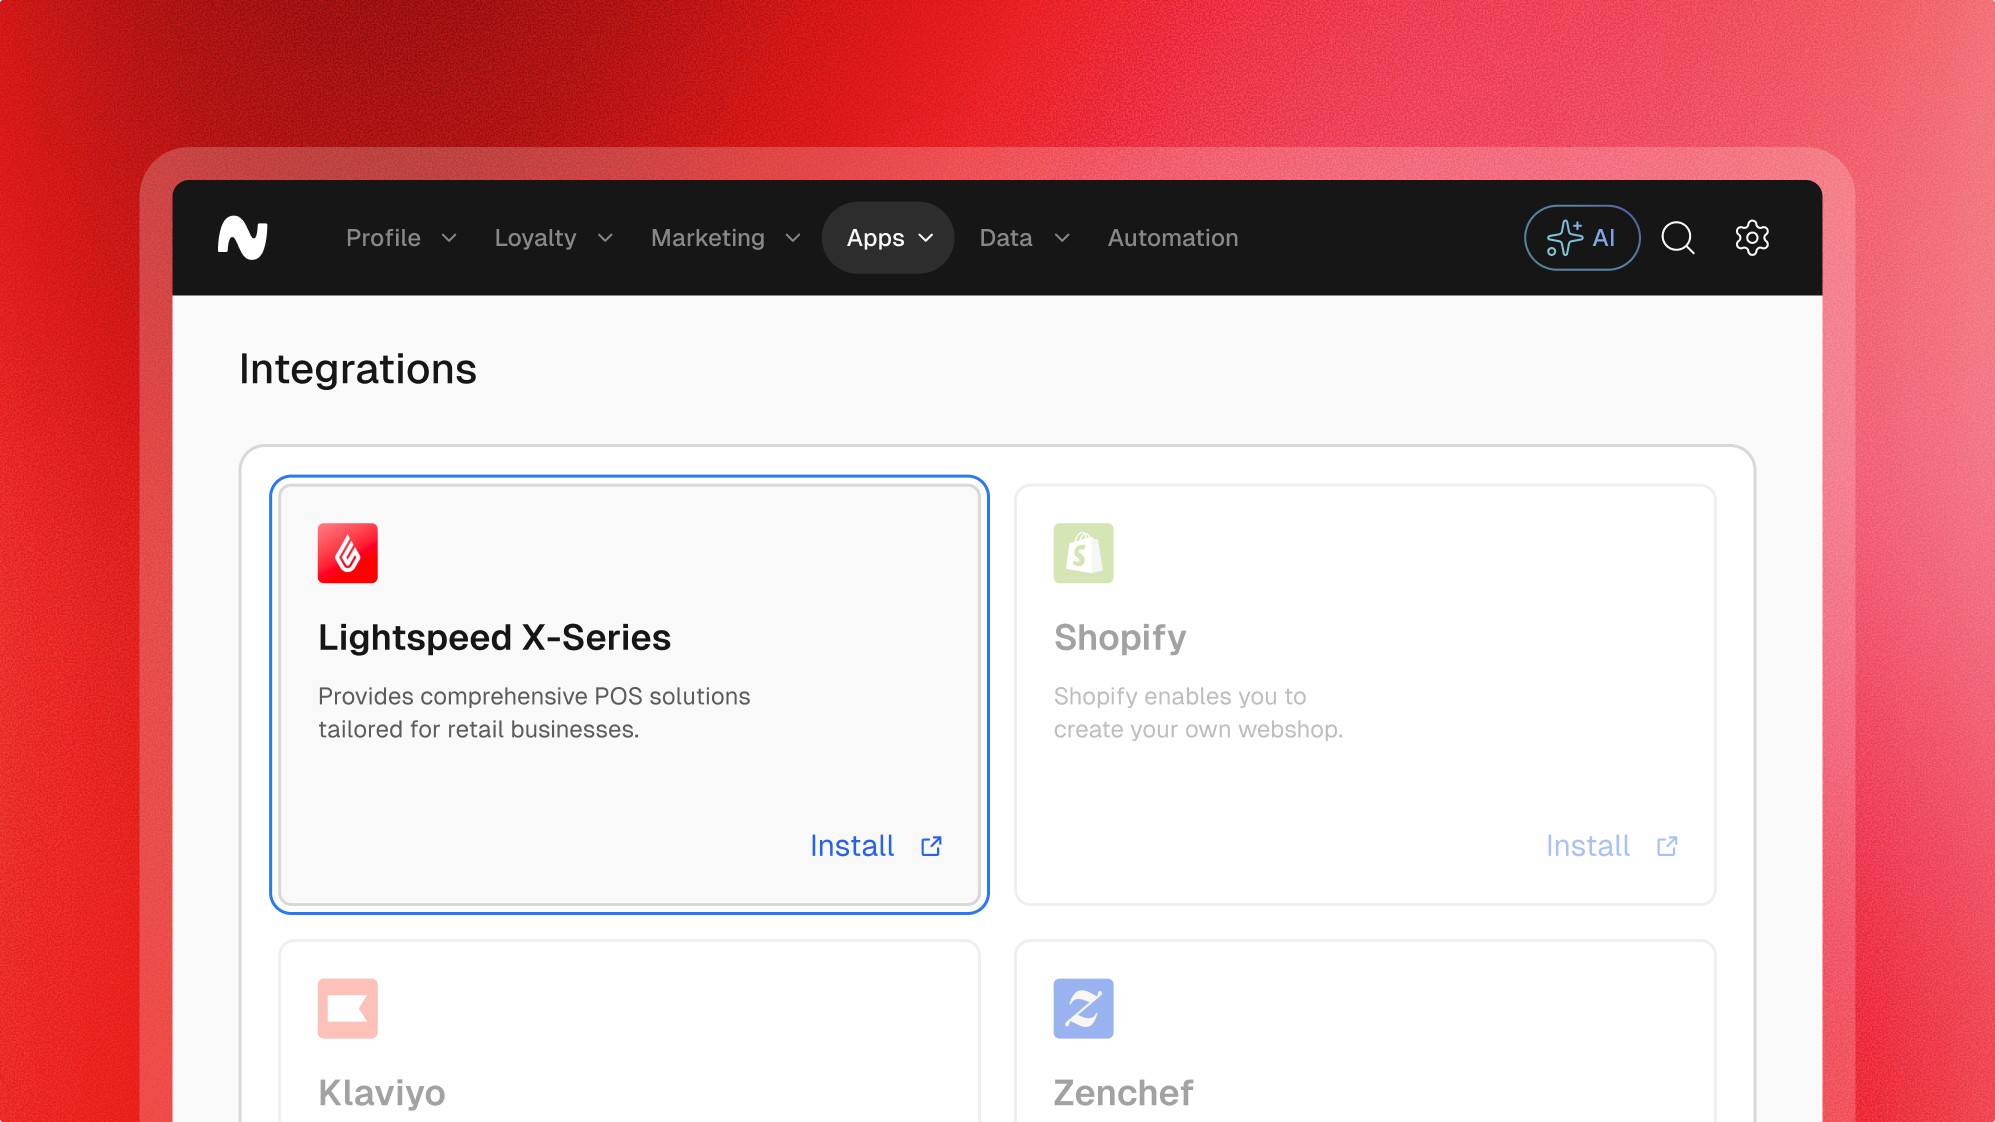
Task: Open the Apps dropdown menu
Action: [x=888, y=238]
